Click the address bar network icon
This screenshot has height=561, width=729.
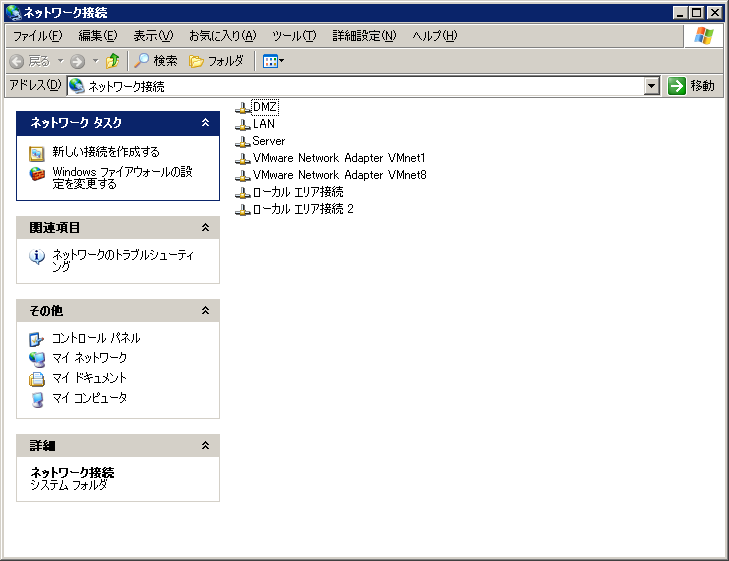click(x=77, y=86)
